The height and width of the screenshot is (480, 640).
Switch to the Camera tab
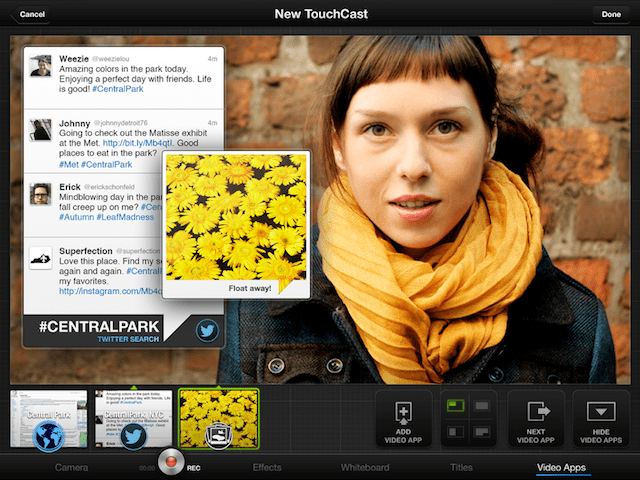click(x=71, y=467)
